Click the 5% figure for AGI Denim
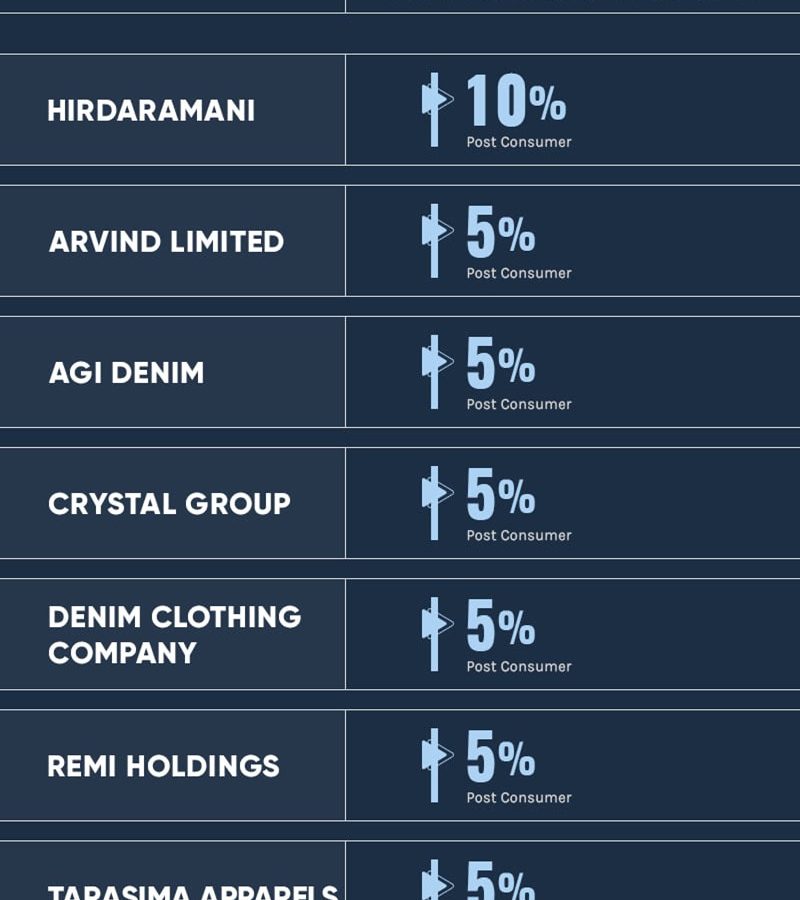This screenshot has width=800, height=900. point(500,362)
